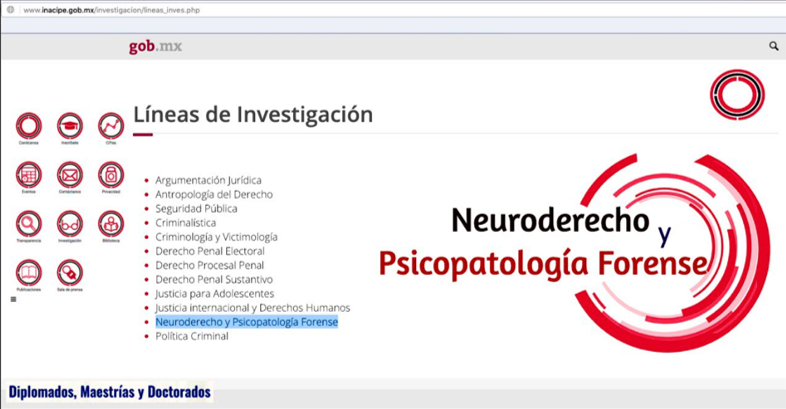Open the Sala de prensa icon

tap(70, 273)
